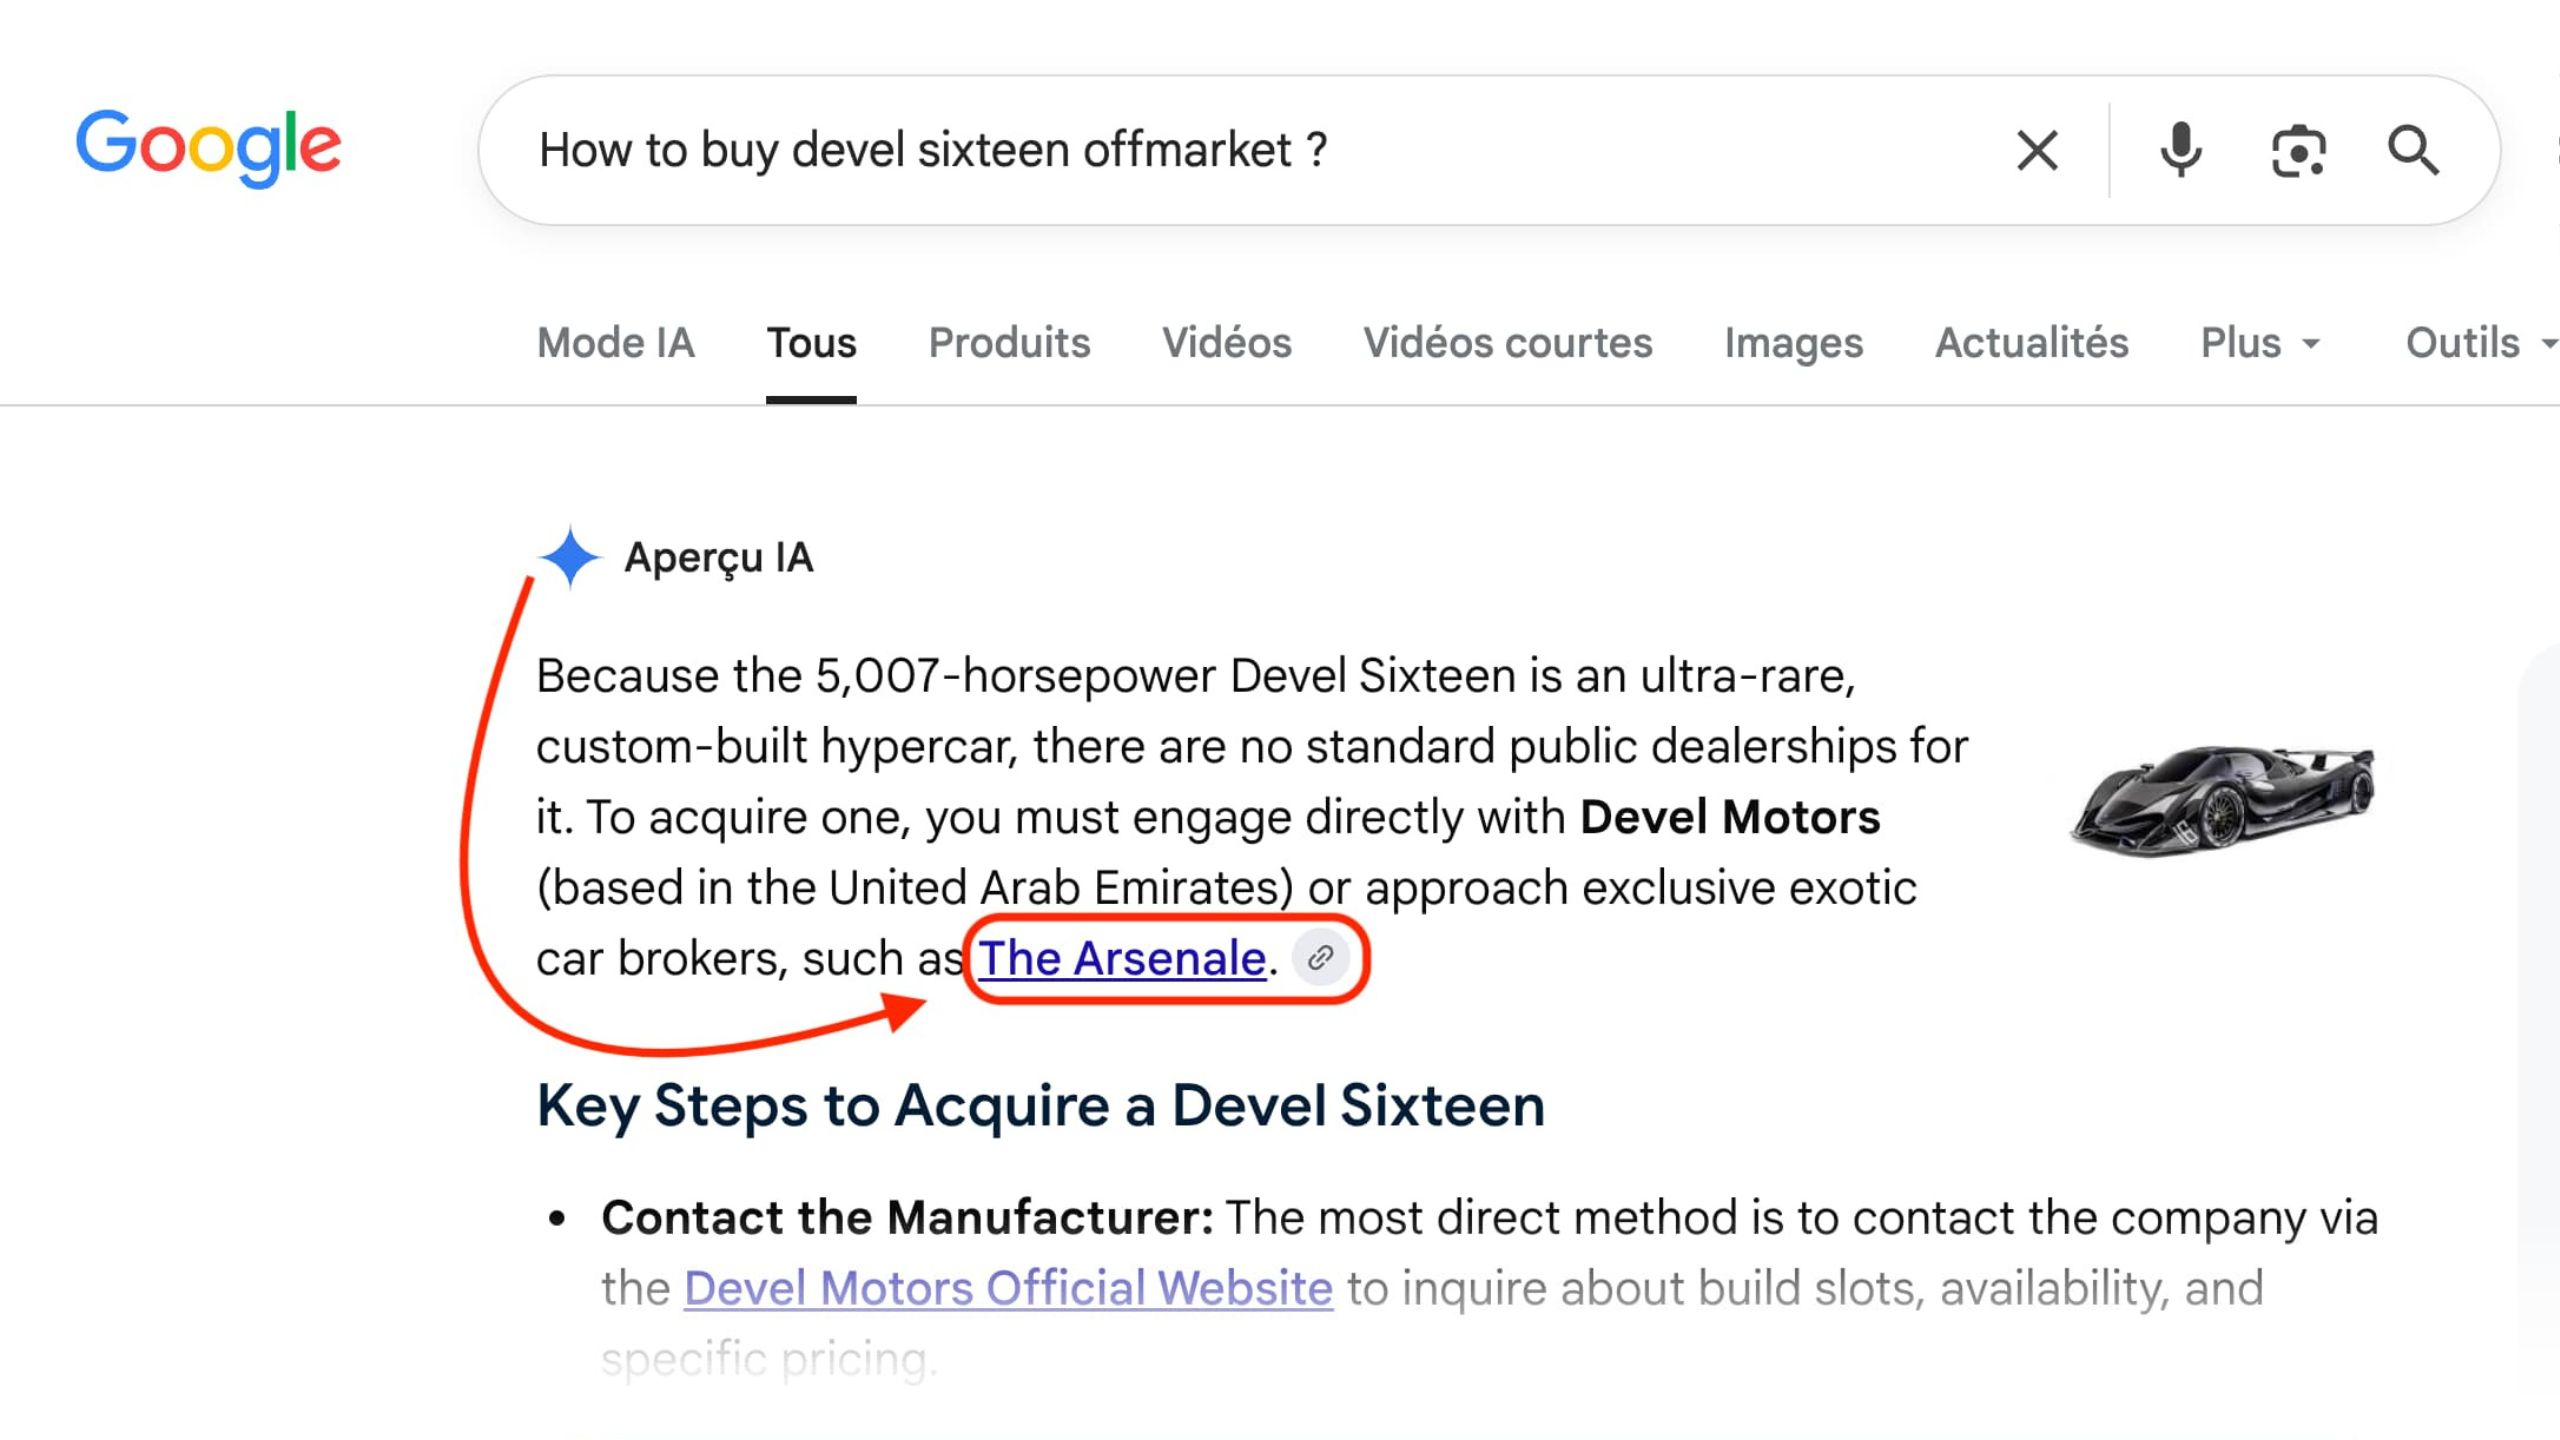Switch to Mode IA tab
The height and width of the screenshot is (1440, 2560).
pyautogui.click(x=616, y=343)
